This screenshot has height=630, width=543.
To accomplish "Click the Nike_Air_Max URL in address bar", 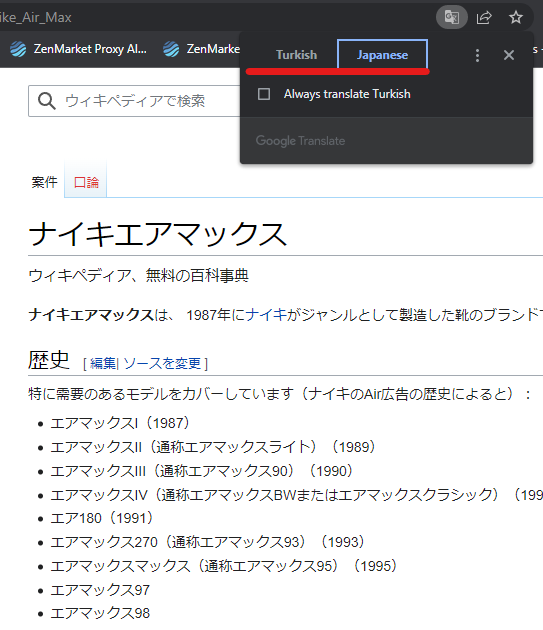I will pyautogui.click(x=36, y=17).
